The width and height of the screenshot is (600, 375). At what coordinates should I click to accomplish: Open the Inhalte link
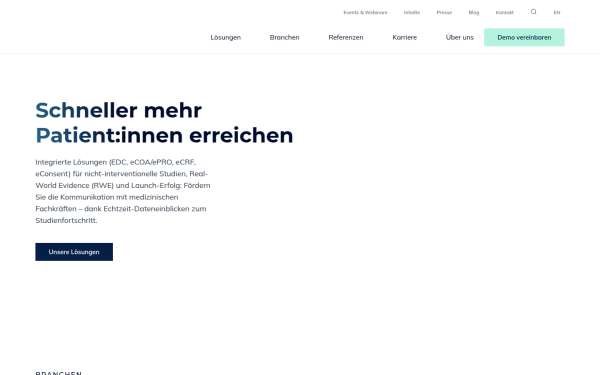coord(412,13)
